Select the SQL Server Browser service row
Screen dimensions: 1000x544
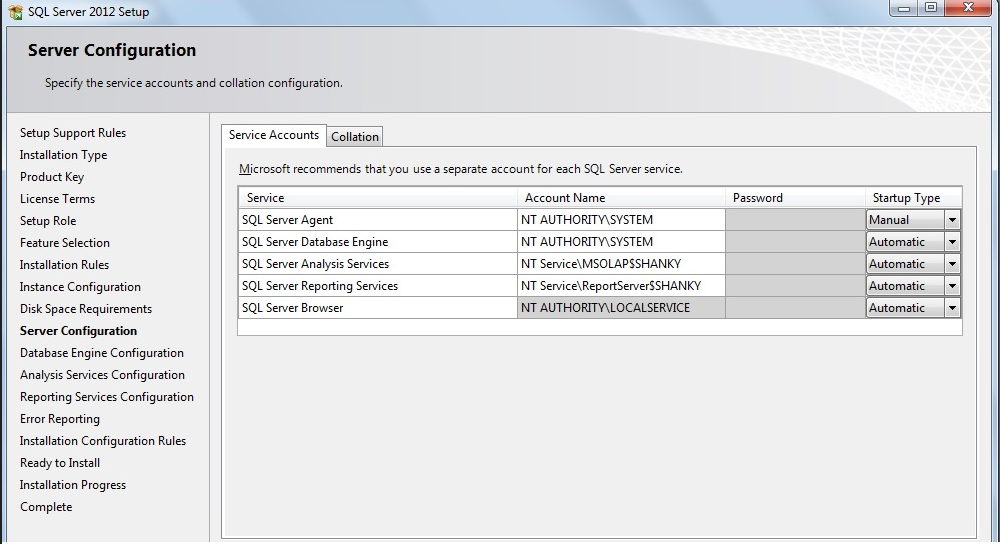[x=378, y=308]
